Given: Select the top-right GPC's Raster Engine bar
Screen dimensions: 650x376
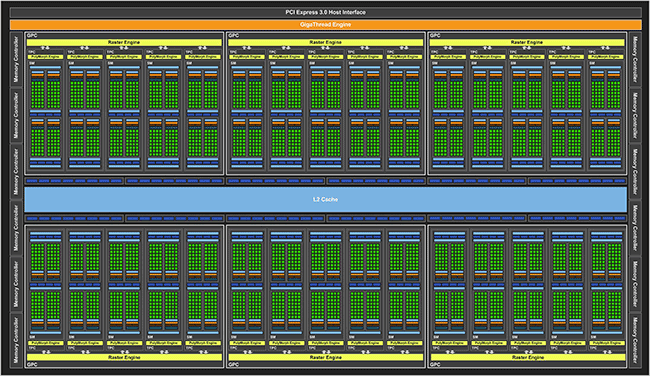Looking at the screenshot, I should 527,42.
